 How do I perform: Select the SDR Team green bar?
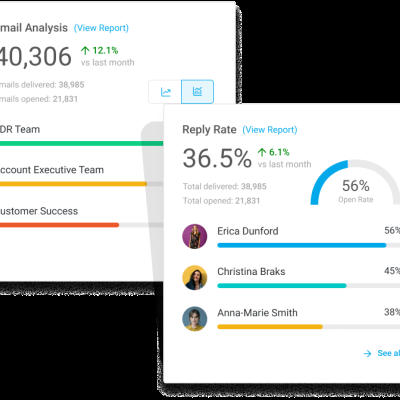click(82, 144)
